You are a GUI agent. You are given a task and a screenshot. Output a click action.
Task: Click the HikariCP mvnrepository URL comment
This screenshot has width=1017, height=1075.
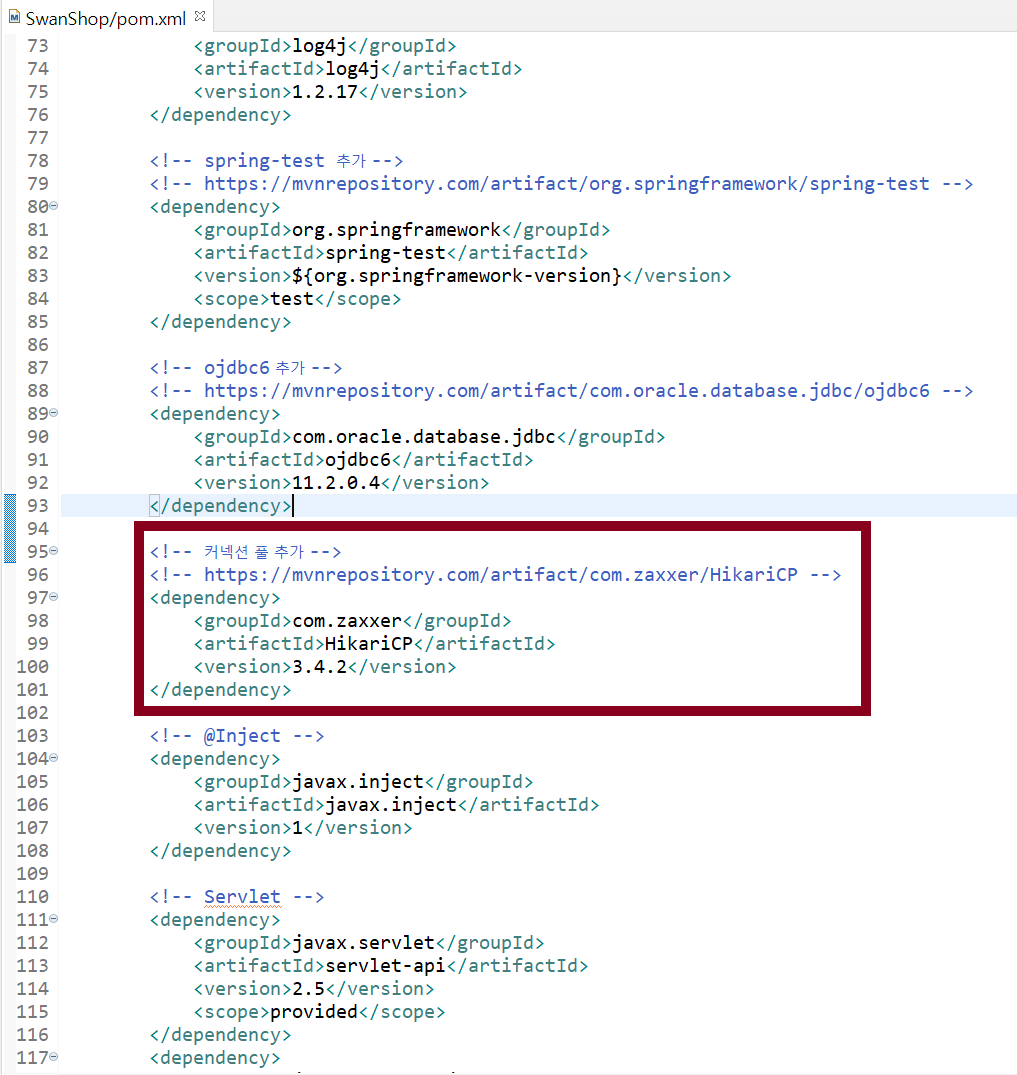495,575
